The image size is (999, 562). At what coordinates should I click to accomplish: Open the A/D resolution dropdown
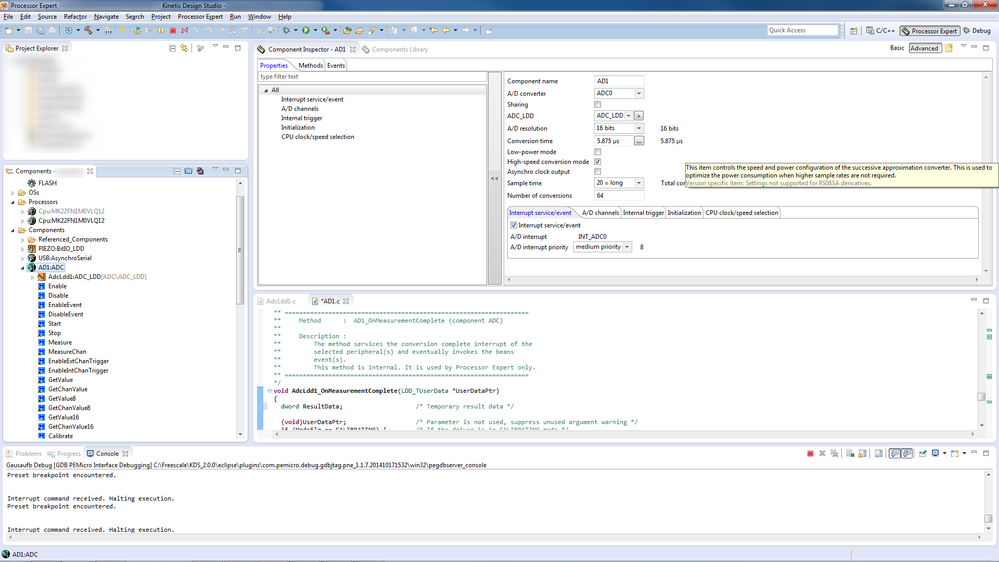[x=639, y=128]
